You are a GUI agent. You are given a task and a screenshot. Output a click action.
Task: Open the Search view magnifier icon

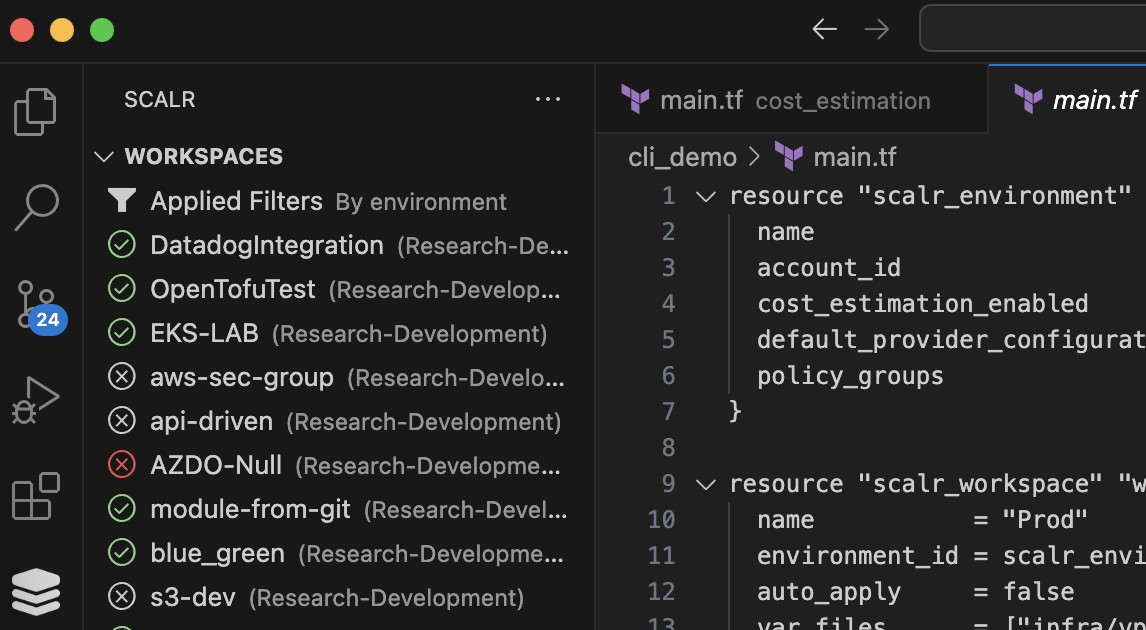(x=35, y=208)
